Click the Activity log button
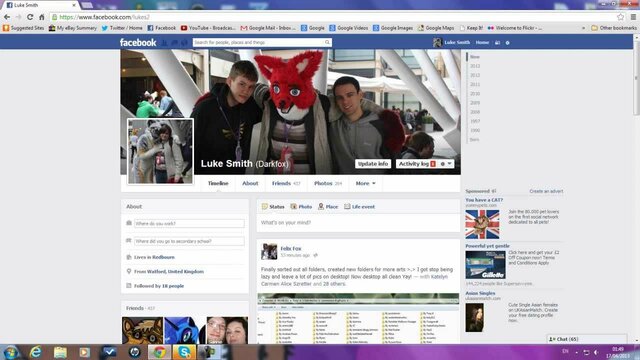 click(417, 164)
